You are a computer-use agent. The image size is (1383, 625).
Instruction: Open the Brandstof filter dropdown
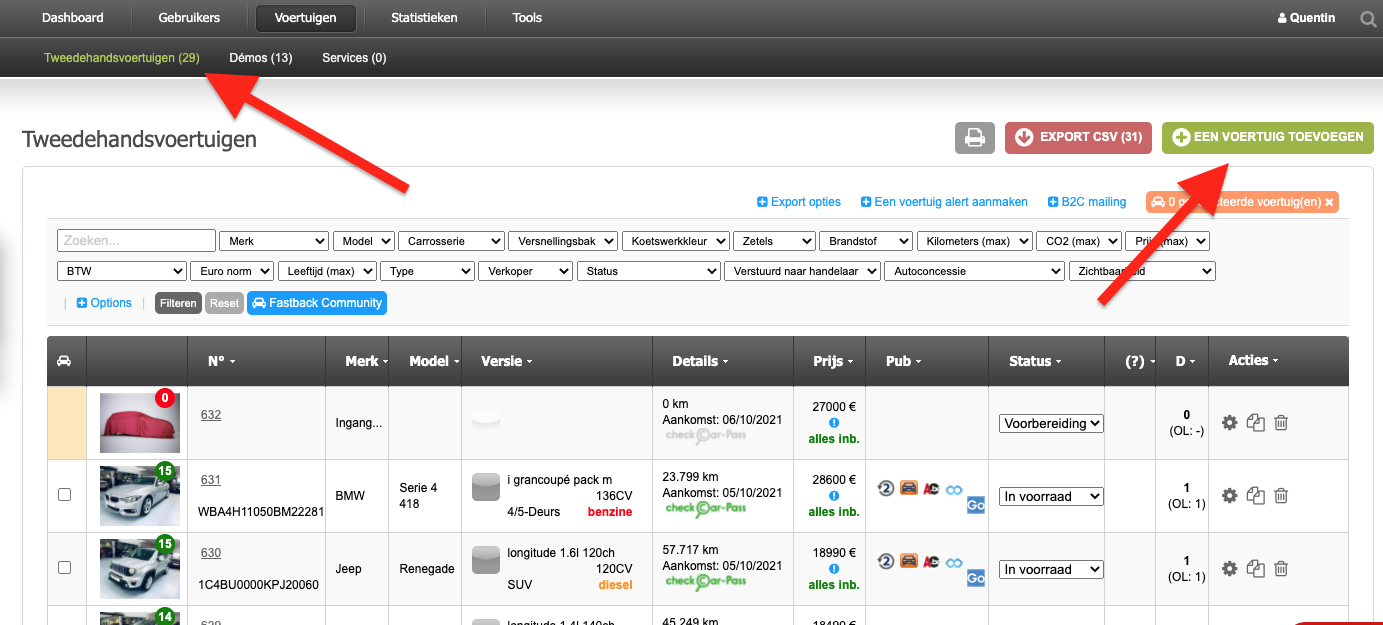(865, 241)
